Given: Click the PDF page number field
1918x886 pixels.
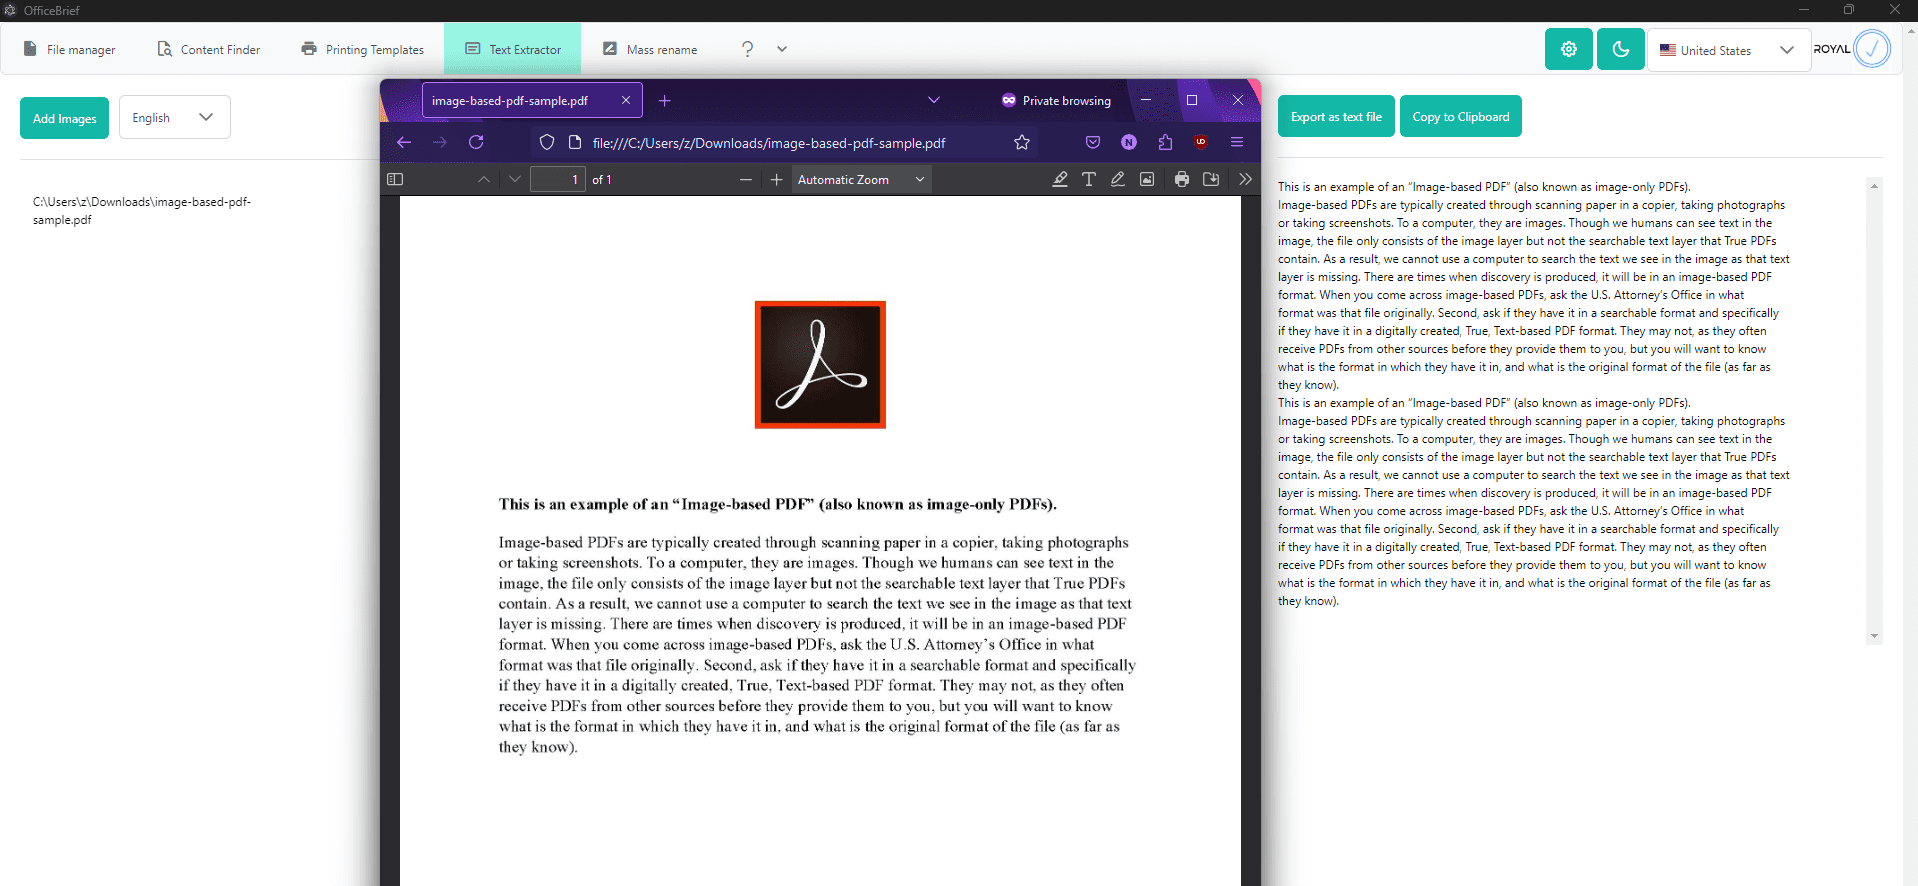Looking at the screenshot, I should point(558,179).
